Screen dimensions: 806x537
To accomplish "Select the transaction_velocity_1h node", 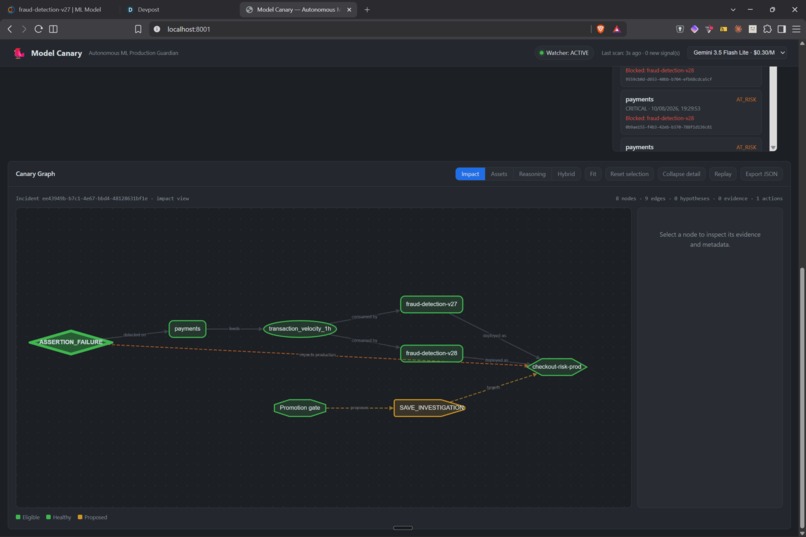I will 300,329.
